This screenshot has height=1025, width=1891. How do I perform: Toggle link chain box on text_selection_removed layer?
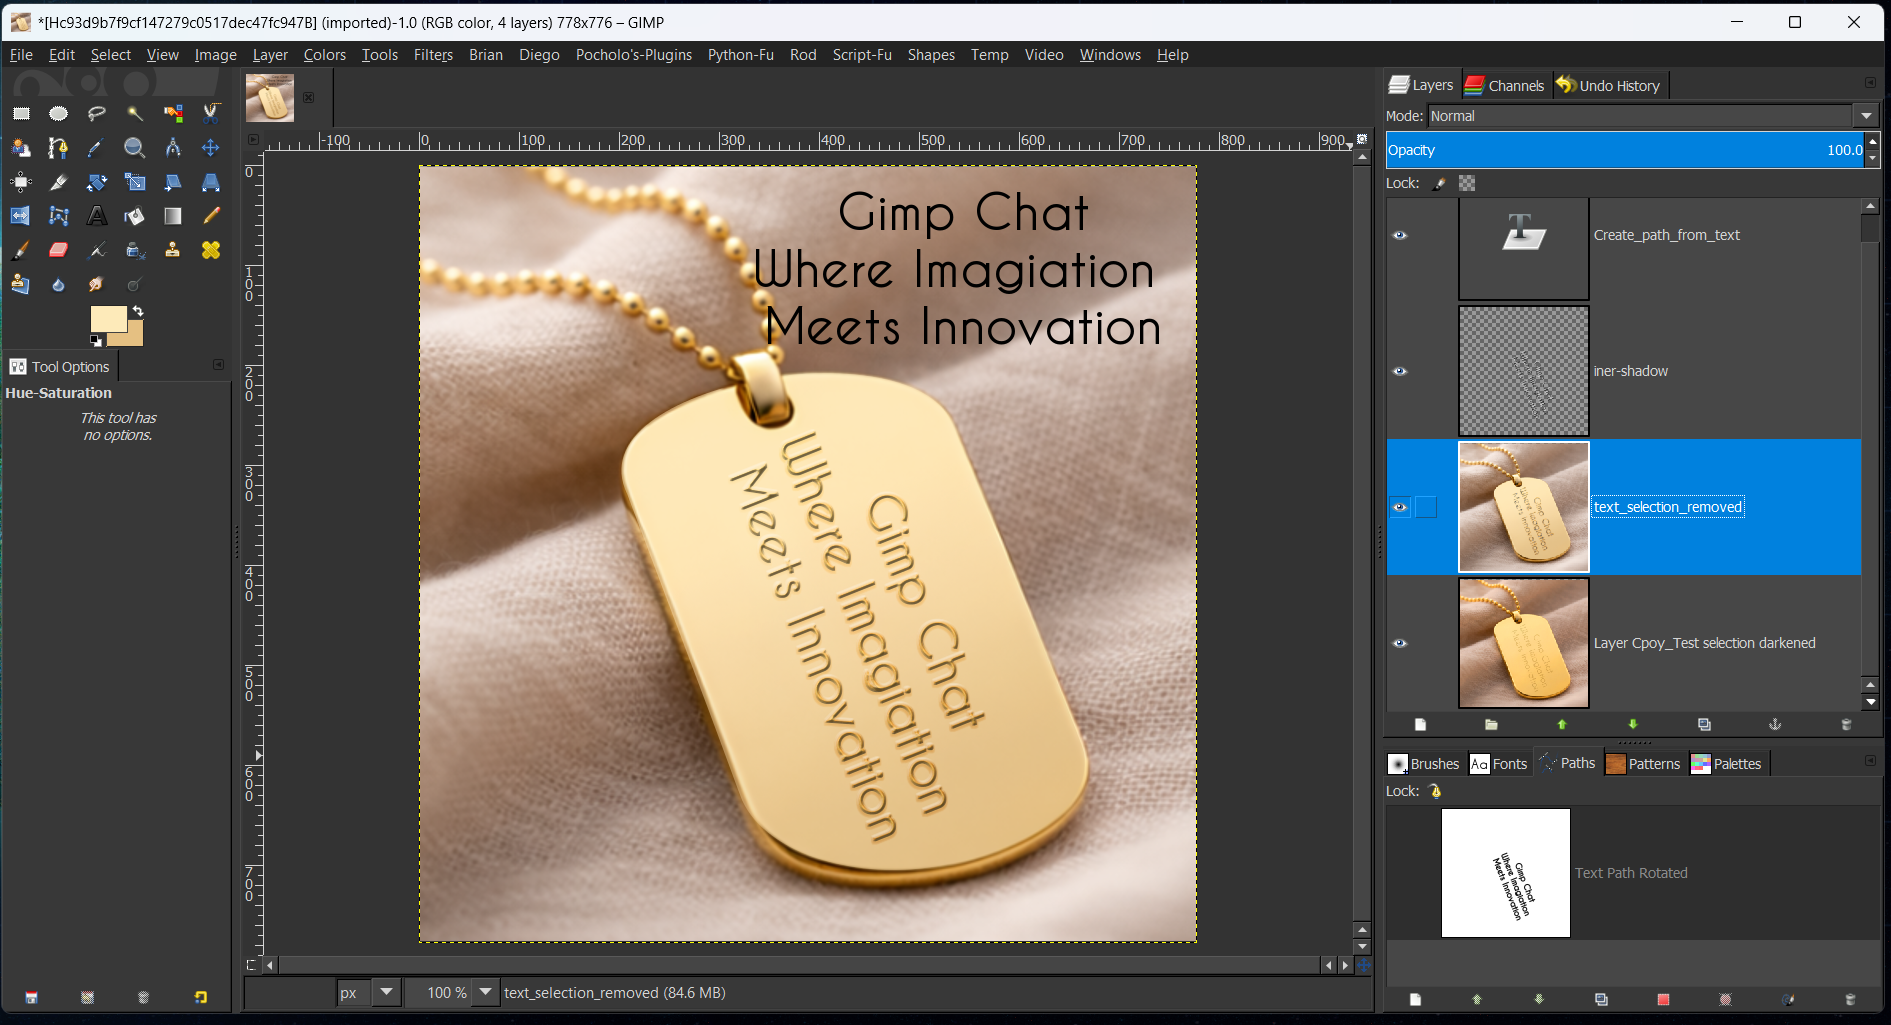click(x=1426, y=507)
